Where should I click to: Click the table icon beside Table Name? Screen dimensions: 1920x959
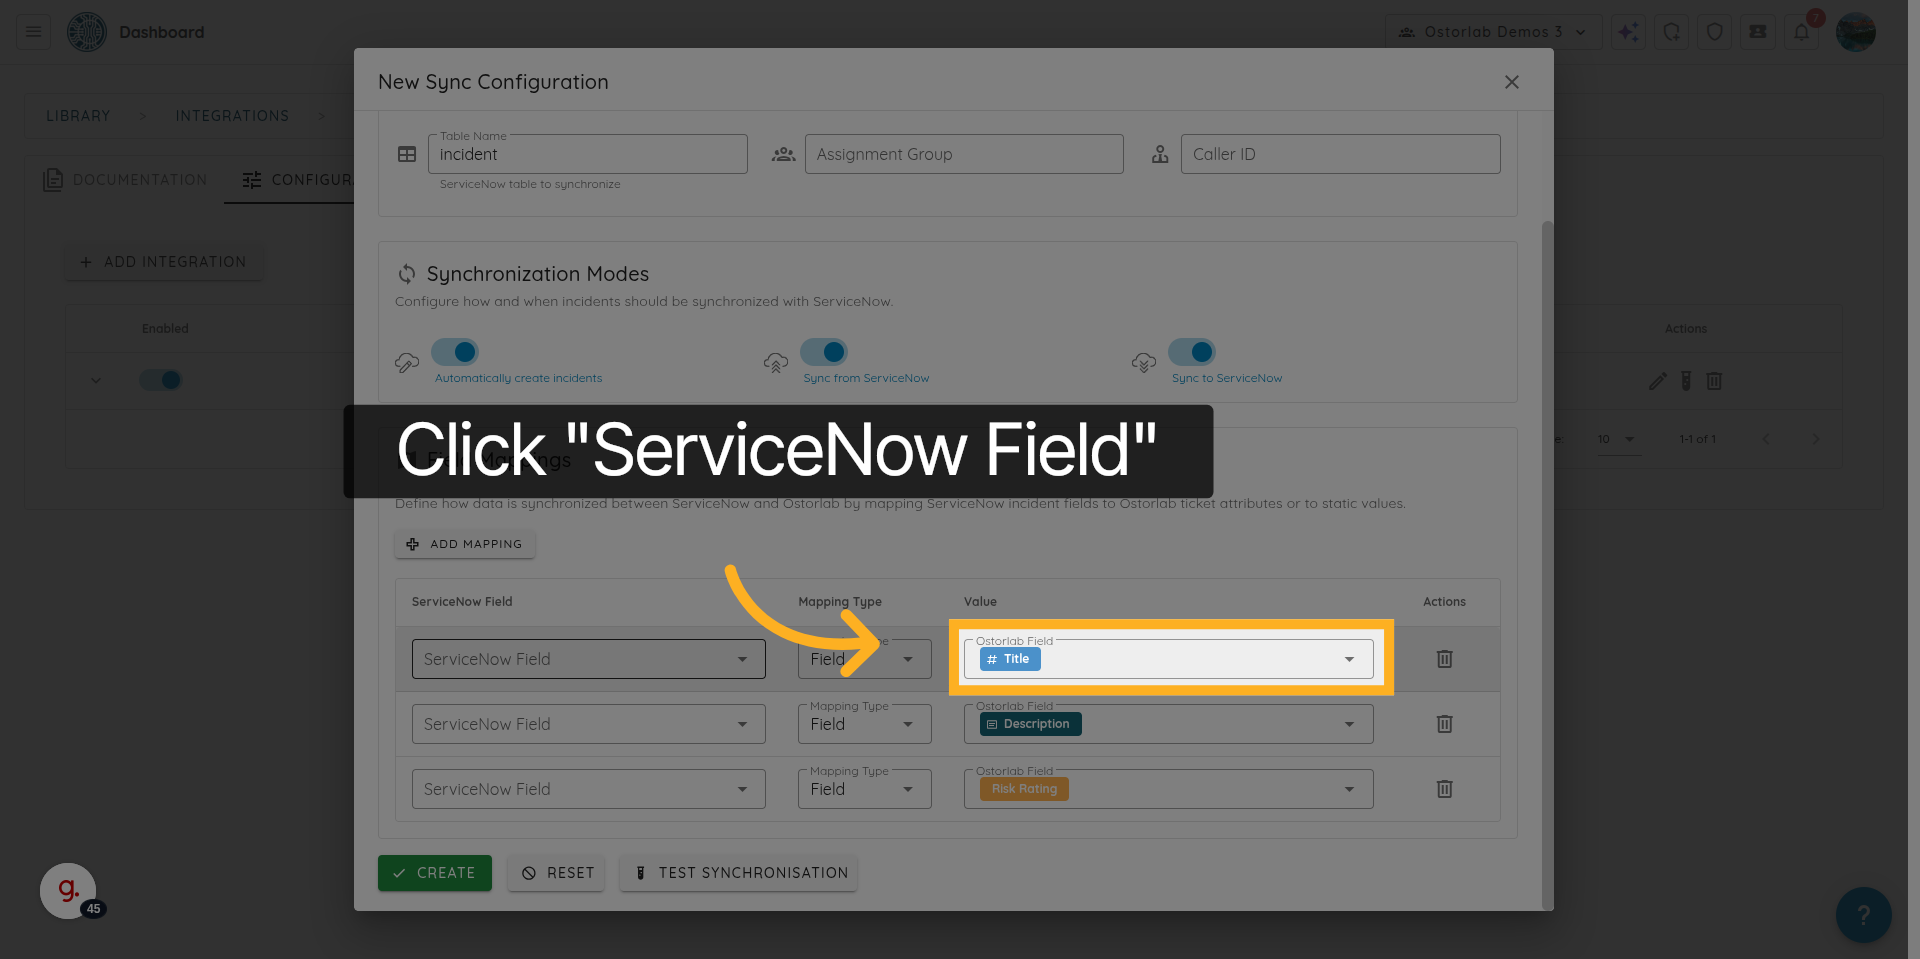(407, 154)
